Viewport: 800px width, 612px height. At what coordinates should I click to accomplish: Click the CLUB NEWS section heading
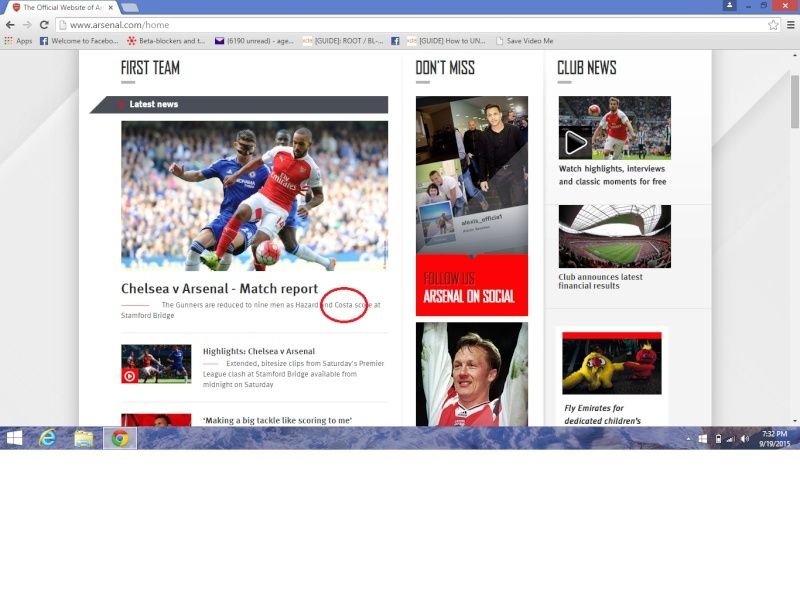pos(587,68)
